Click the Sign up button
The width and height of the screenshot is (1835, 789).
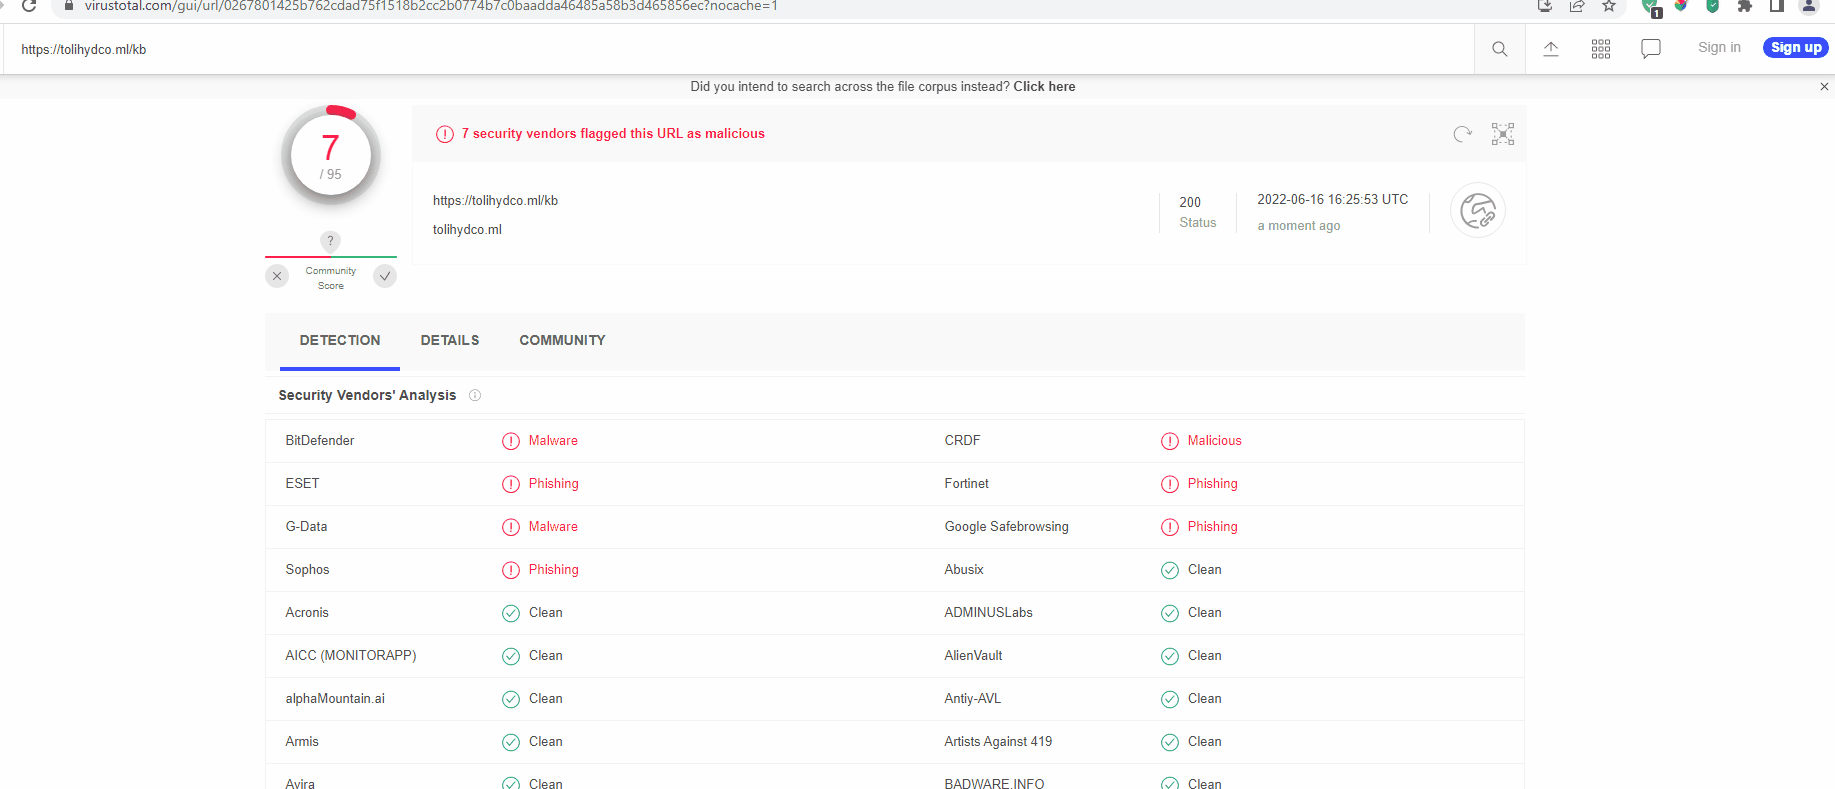pyautogui.click(x=1796, y=48)
